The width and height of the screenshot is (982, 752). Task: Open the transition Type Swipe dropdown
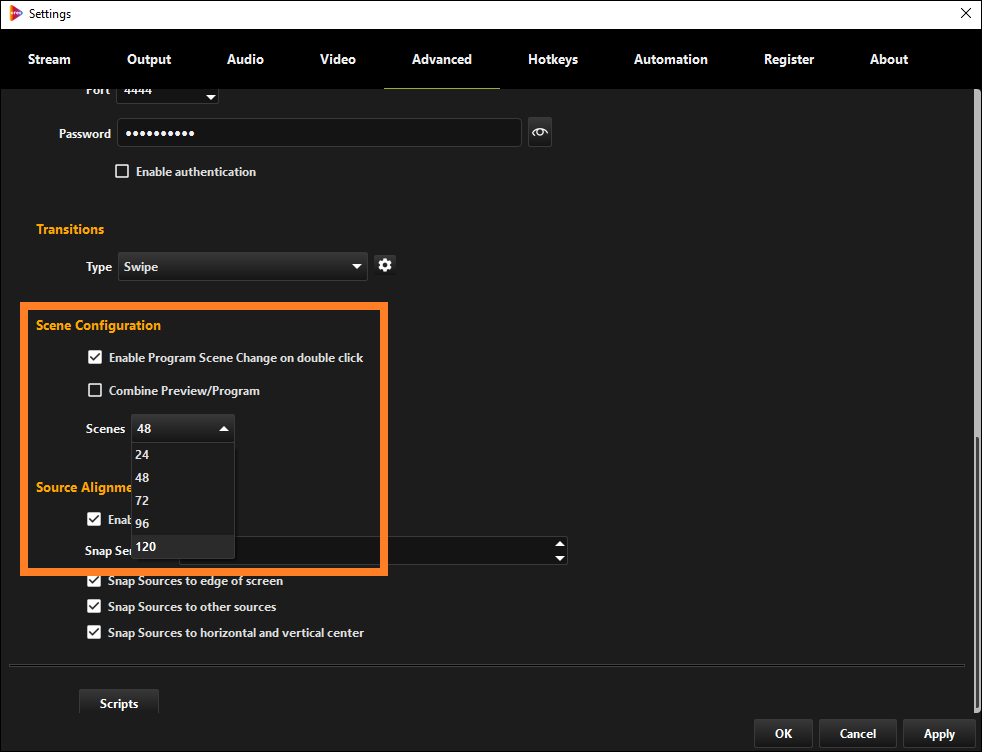[242, 266]
